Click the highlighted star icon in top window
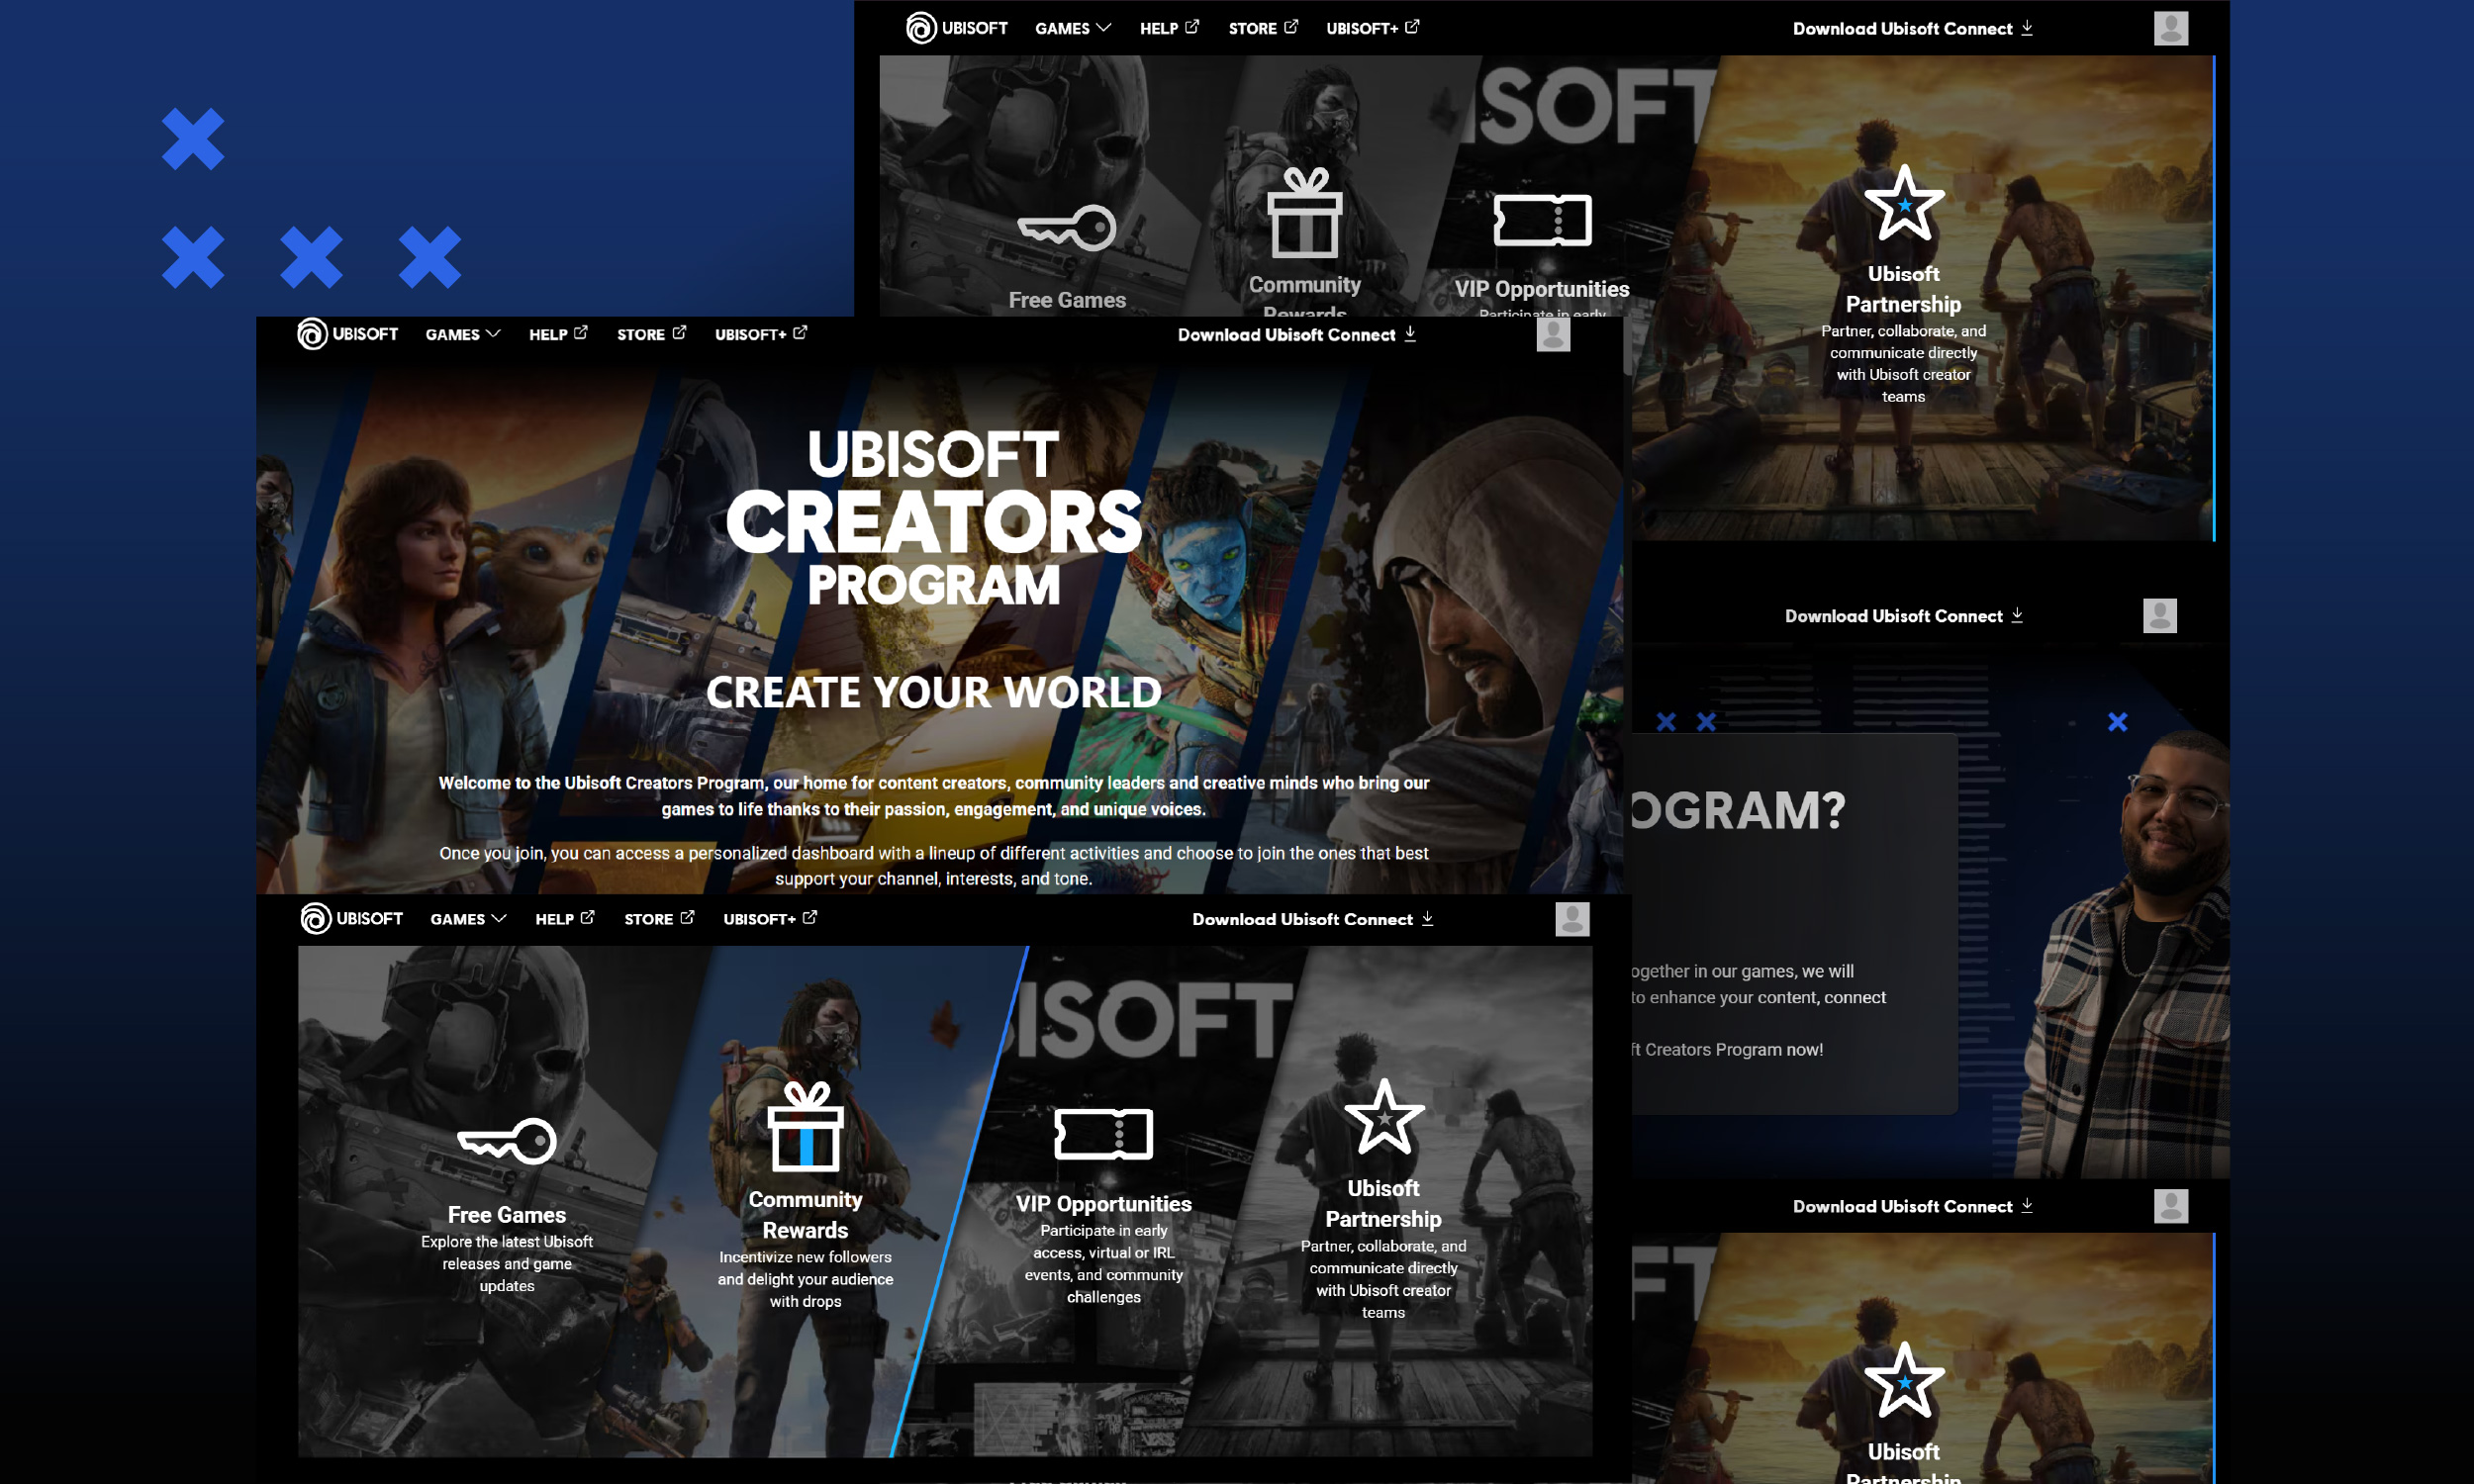The image size is (2474, 1484). pyautogui.click(x=1904, y=203)
